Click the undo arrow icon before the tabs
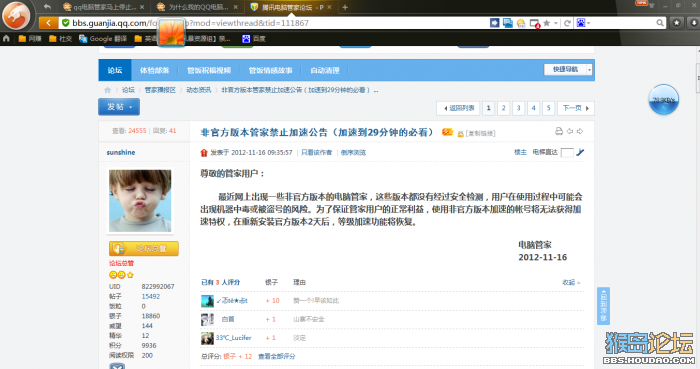700x369 pixels. [47, 7]
